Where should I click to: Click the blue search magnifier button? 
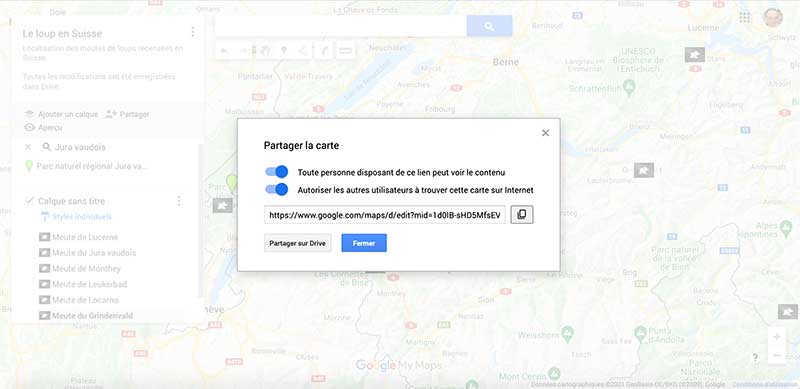coord(489,26)
